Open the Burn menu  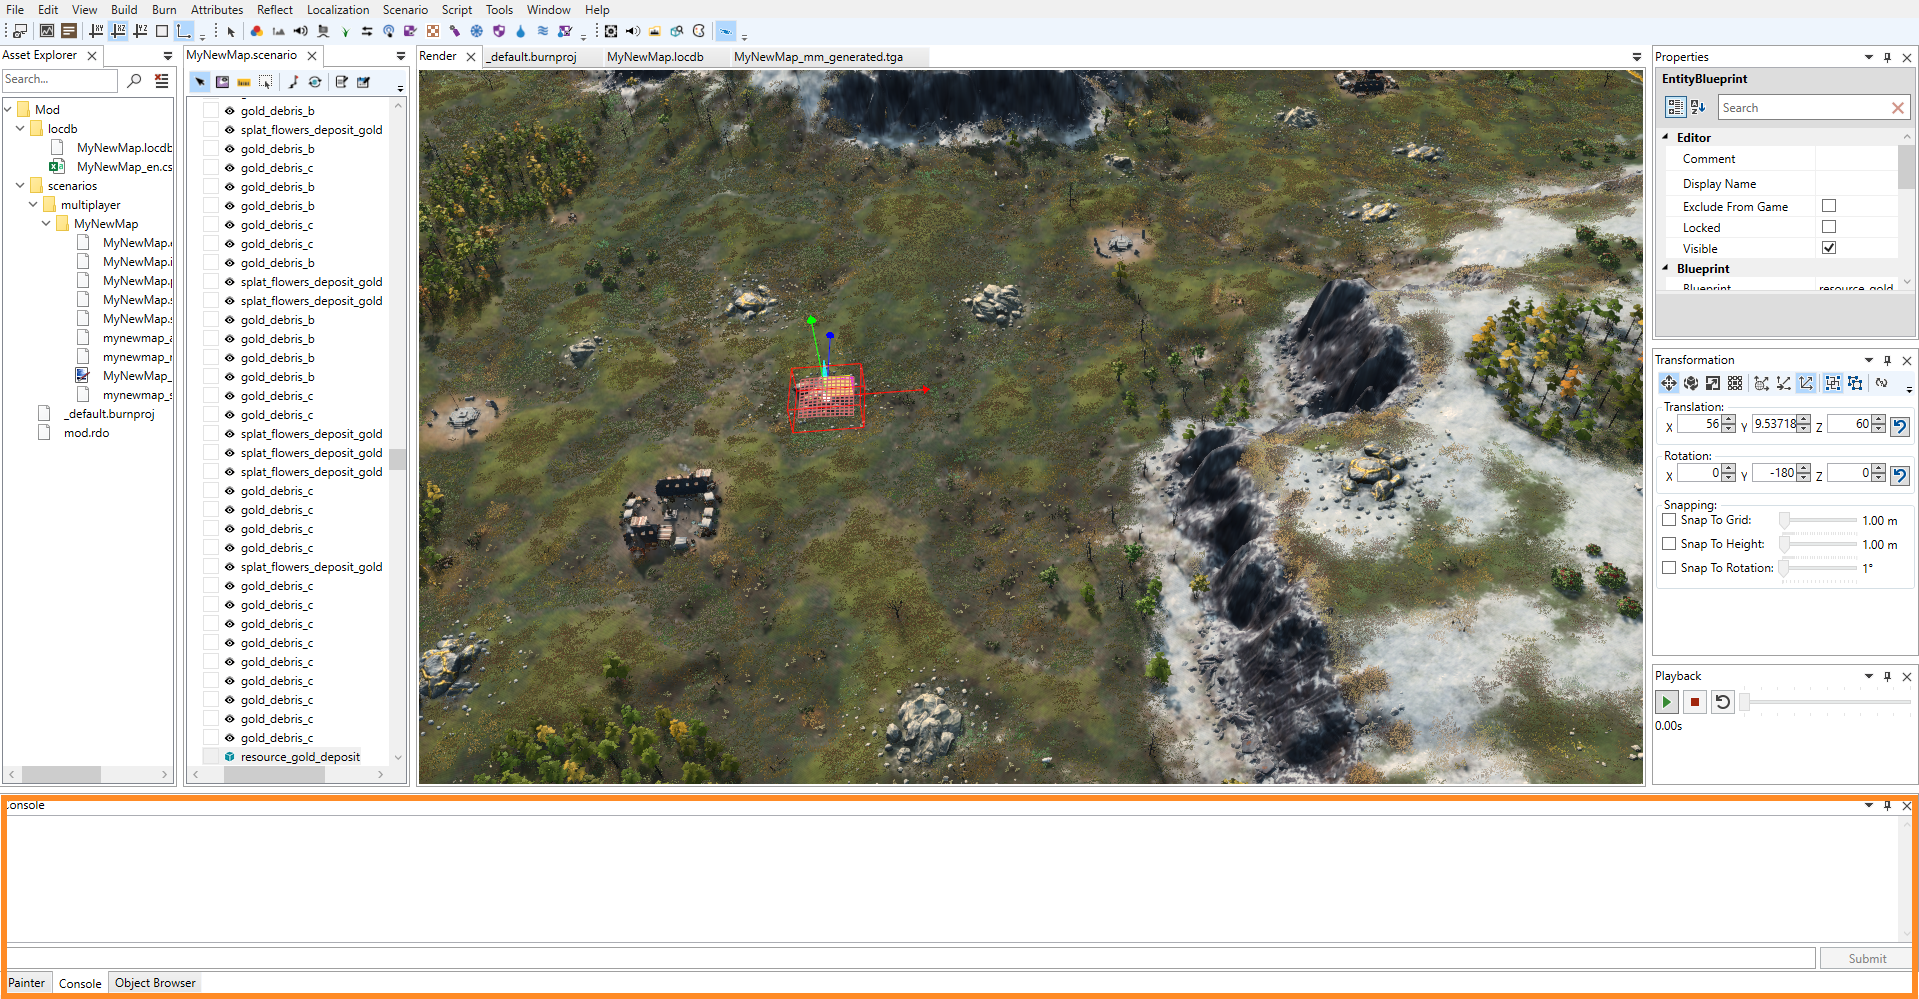pos(164,10)
